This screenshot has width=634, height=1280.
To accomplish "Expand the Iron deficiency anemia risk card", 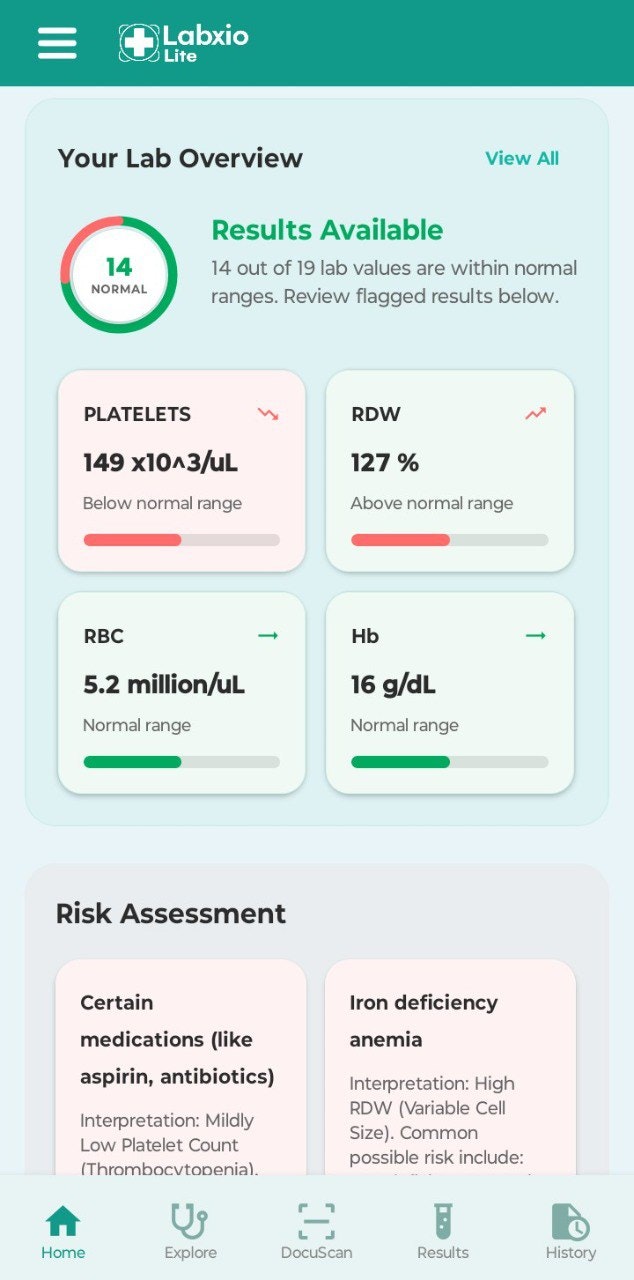I will tap(450, 1060).
